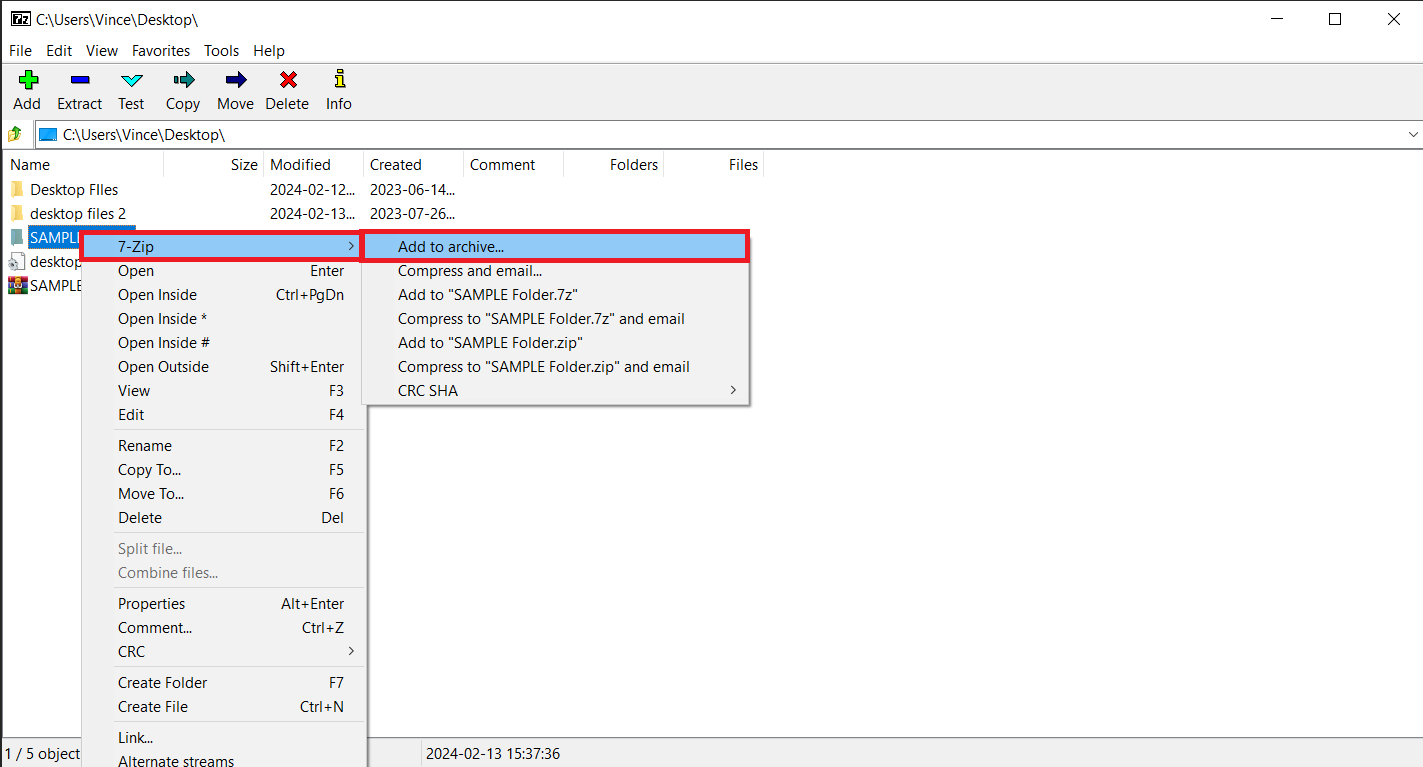The width and height of the screenshot is (1423, 767).
Task: Choose Open Inside * entry
Action: 224,319
